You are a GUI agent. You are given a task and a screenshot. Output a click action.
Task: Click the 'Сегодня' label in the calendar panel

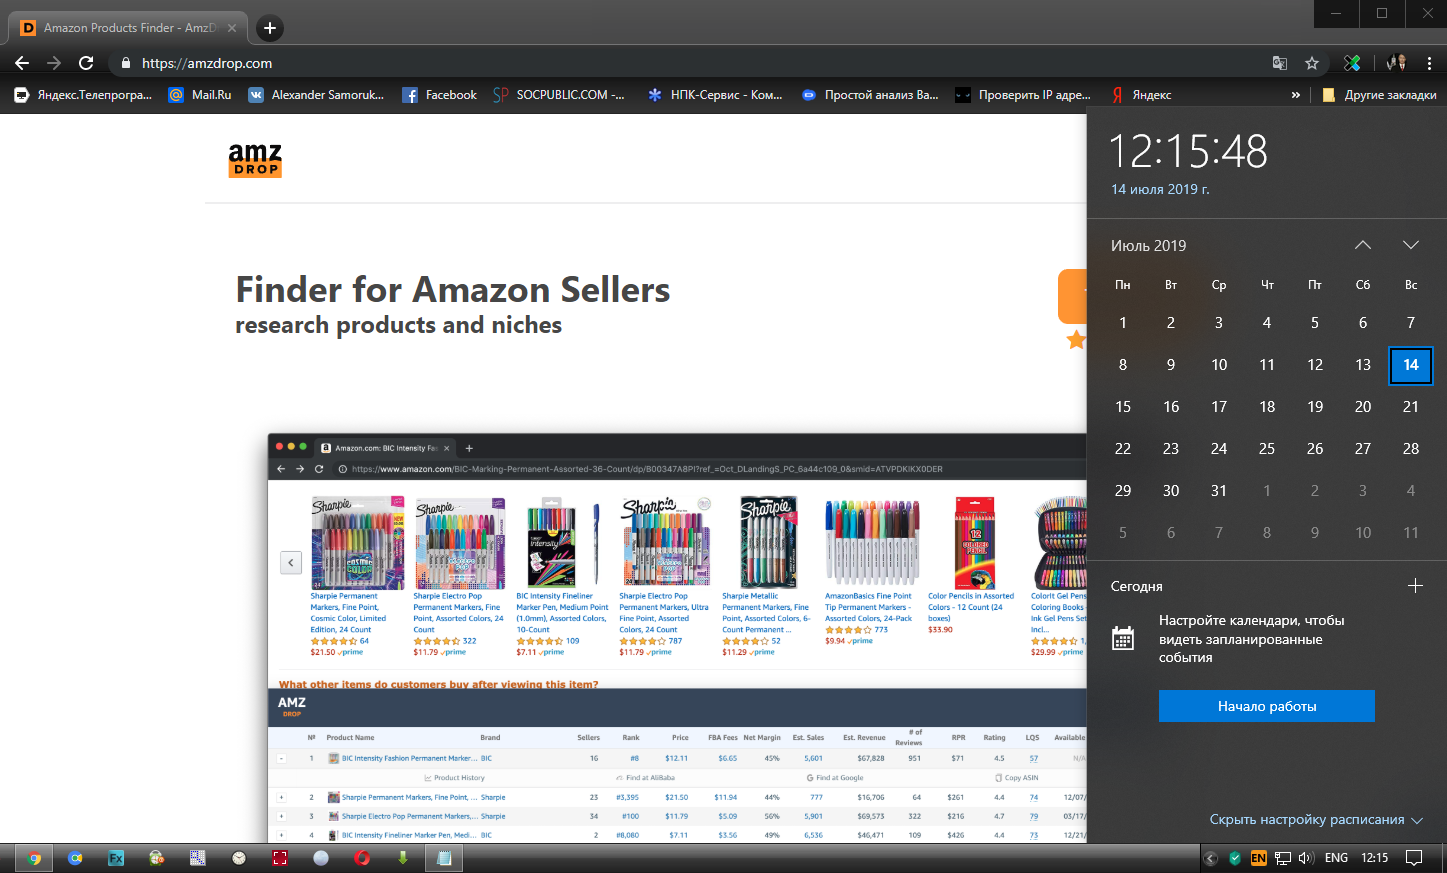(x=1137, y=586)
